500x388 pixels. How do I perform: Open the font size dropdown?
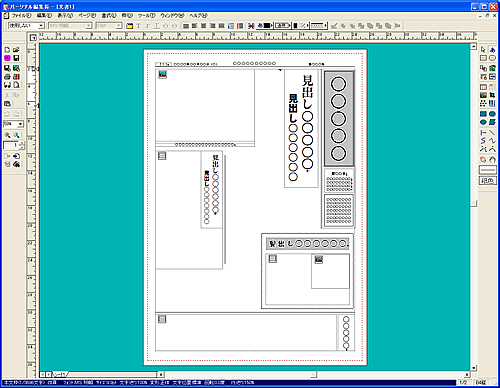click(119, 26)
